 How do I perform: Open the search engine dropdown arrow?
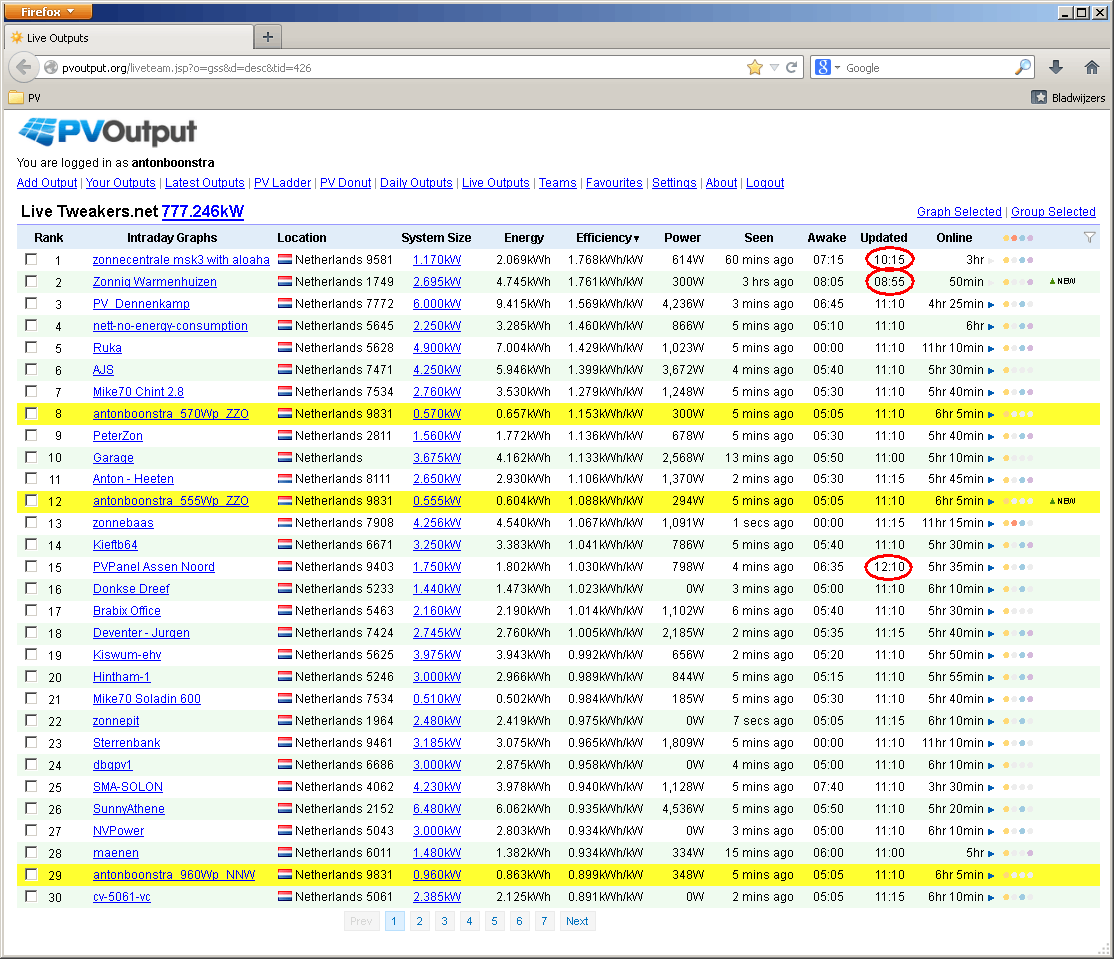[838, 68]
